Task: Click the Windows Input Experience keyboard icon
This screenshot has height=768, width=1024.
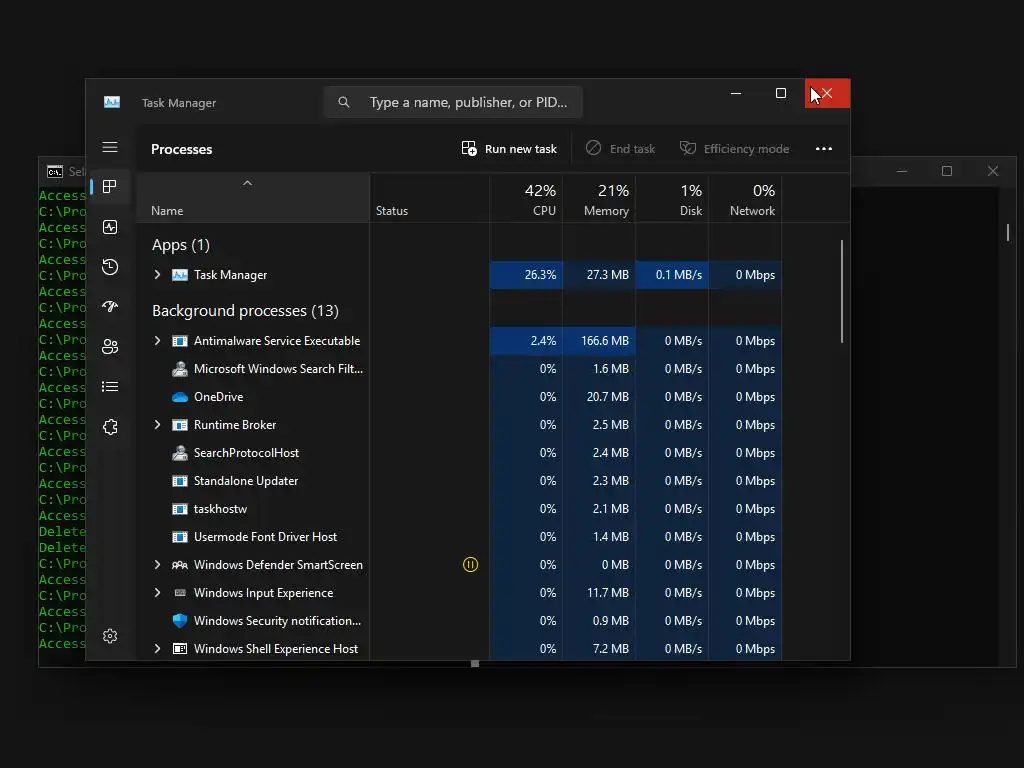Action: (180, 592)
